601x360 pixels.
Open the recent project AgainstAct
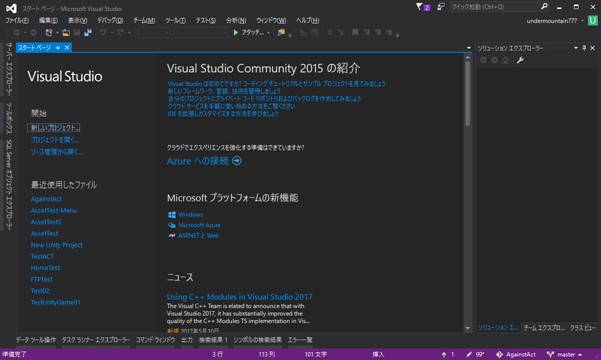(46, 199)
